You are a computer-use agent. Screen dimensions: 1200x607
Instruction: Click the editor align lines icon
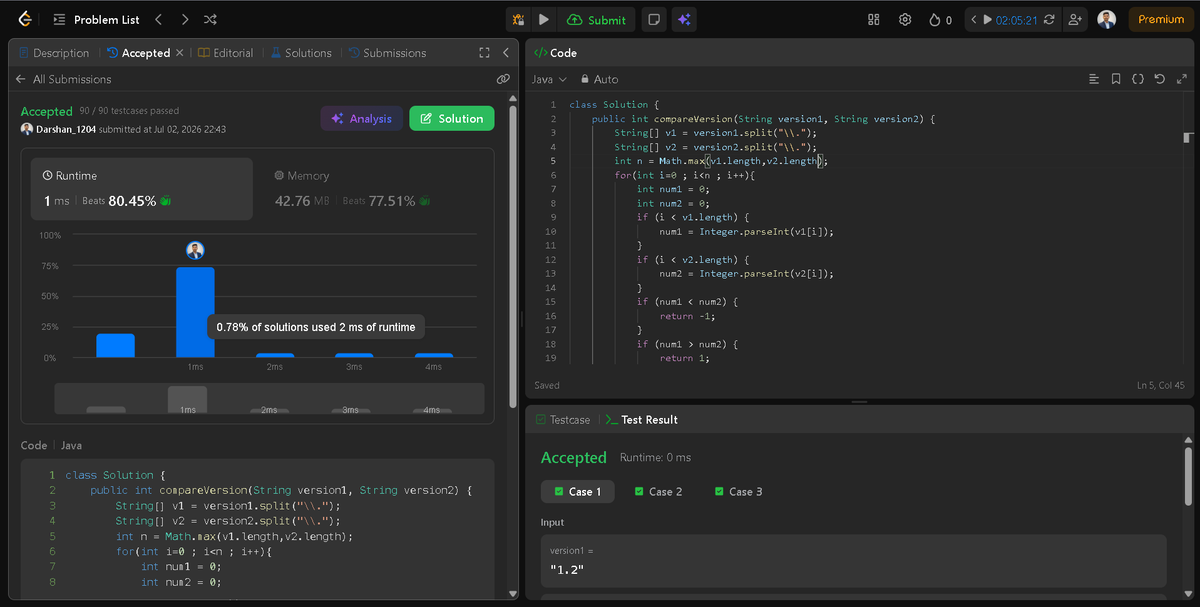tap(1094, 79)
